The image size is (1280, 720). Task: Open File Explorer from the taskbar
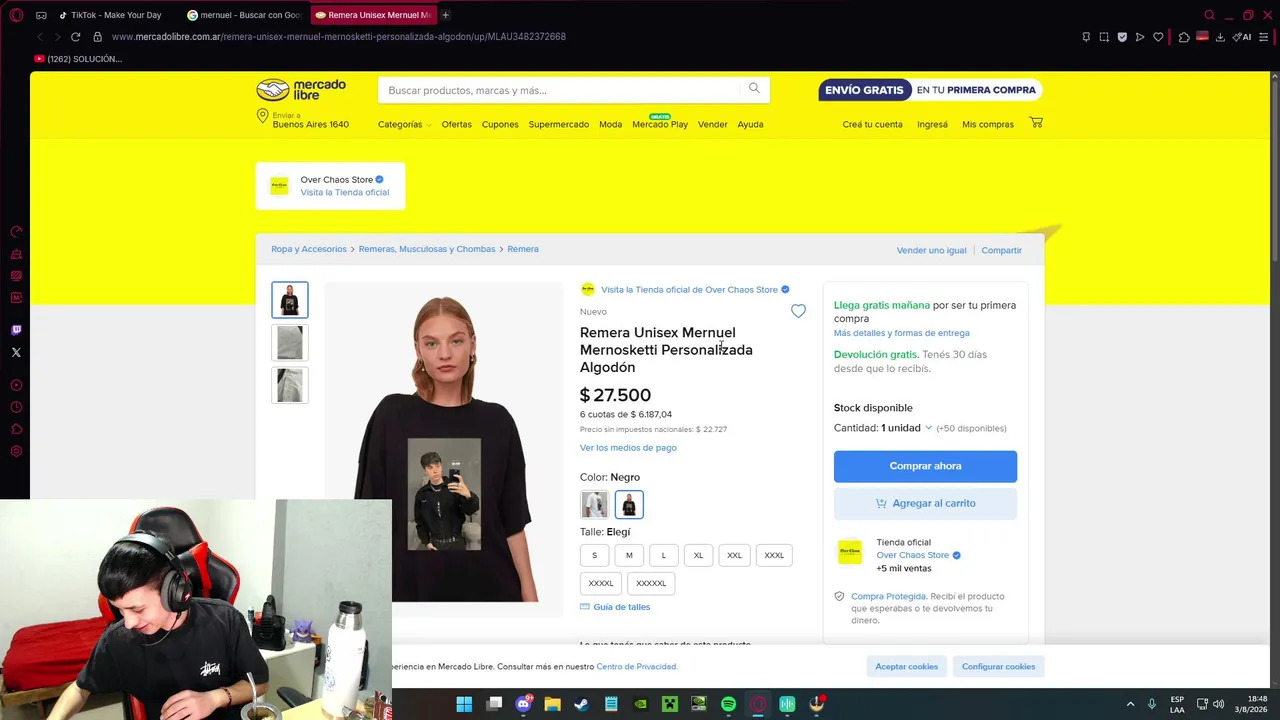[x=552, y=704]
